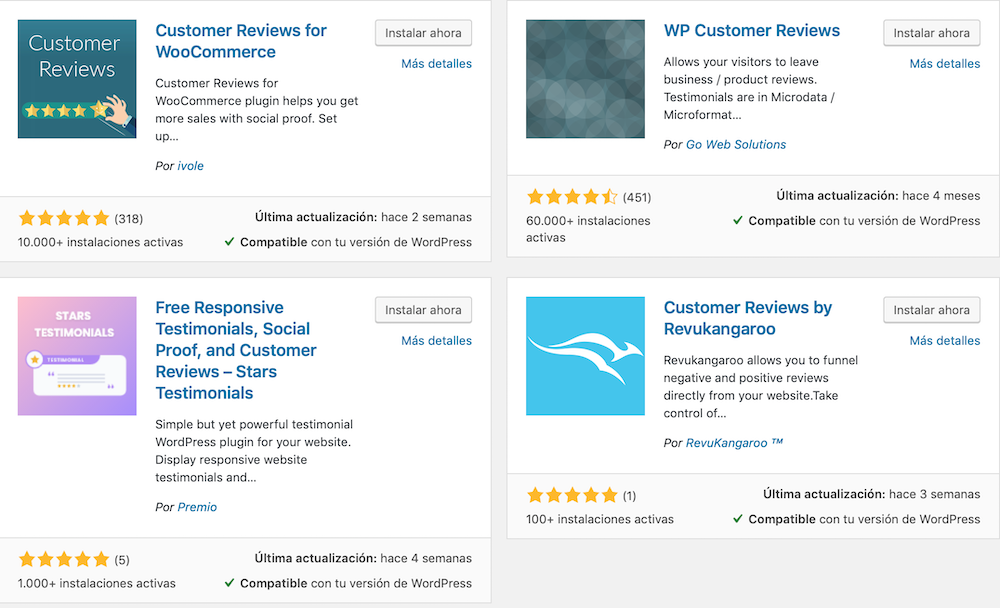Open the Customer Reviews for WooCommerce plugin icon

(x=77, y=79)
